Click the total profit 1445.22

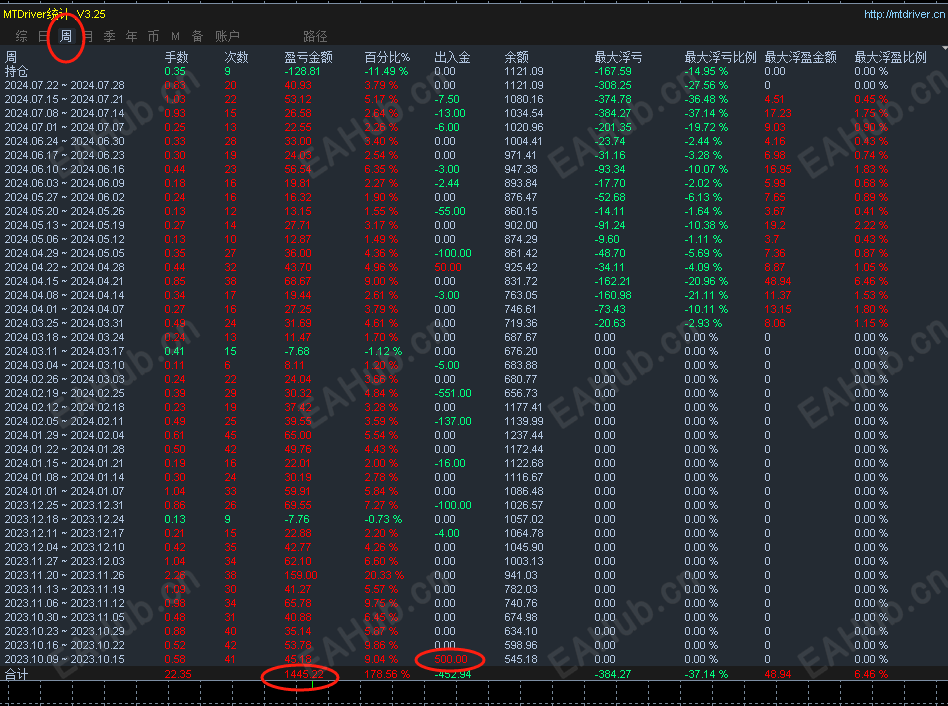click(x=304, y=674)
